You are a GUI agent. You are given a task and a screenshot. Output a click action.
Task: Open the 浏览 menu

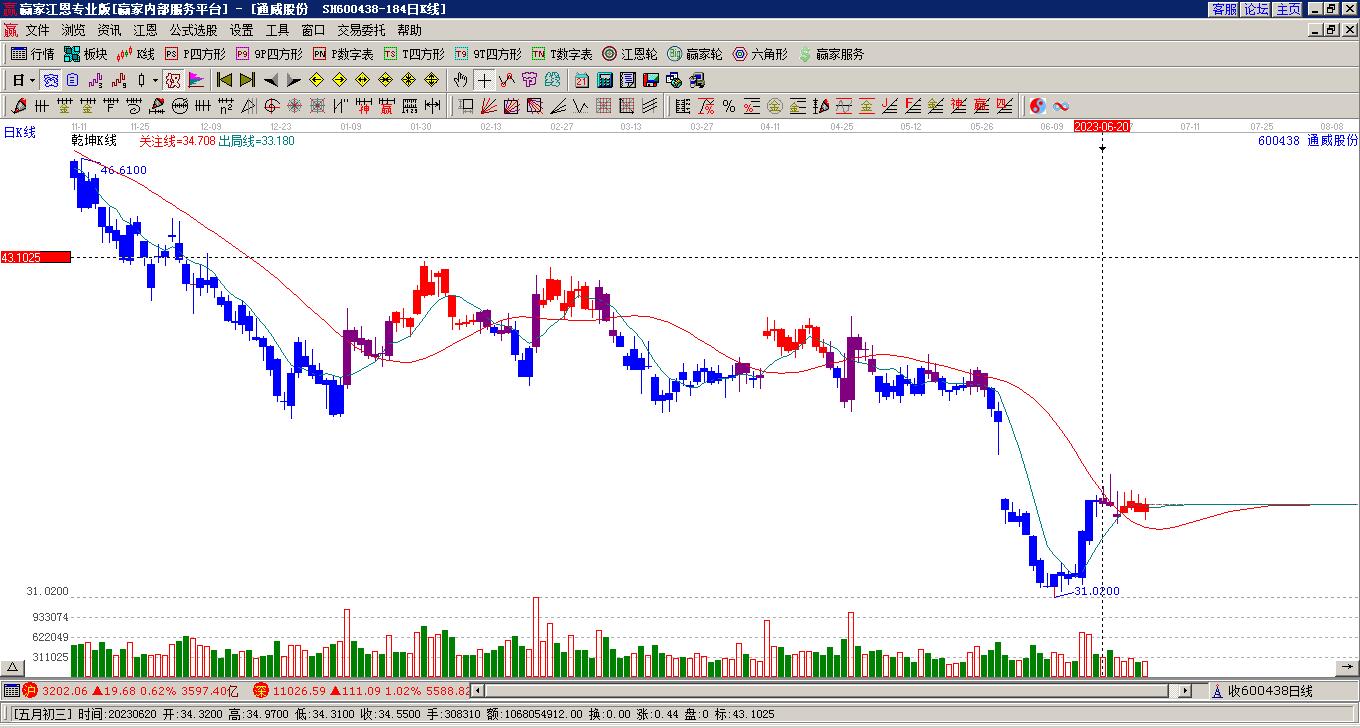73,30
